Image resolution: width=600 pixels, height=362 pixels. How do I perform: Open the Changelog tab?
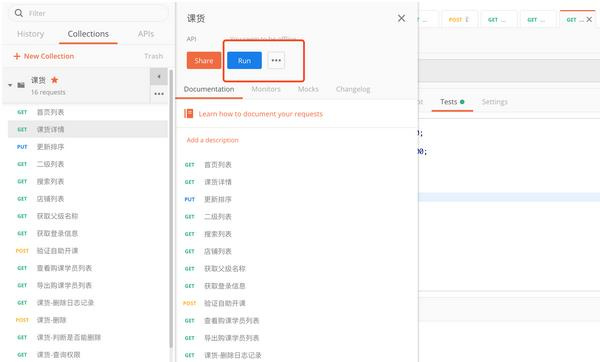tap(353, 89)
